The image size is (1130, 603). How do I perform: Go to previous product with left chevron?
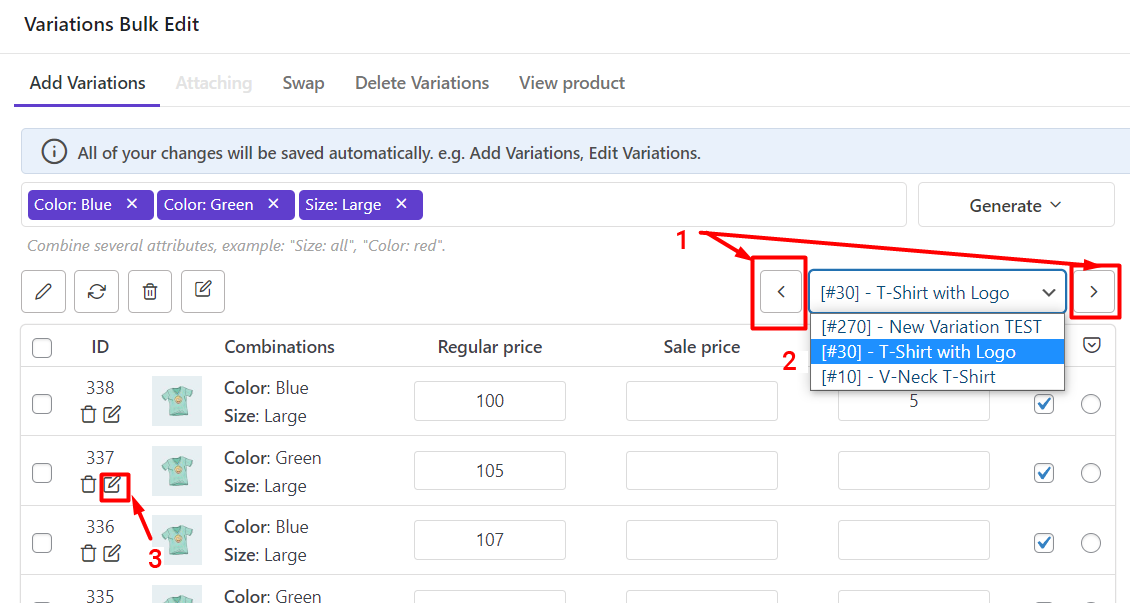click(x=780, y=292)
